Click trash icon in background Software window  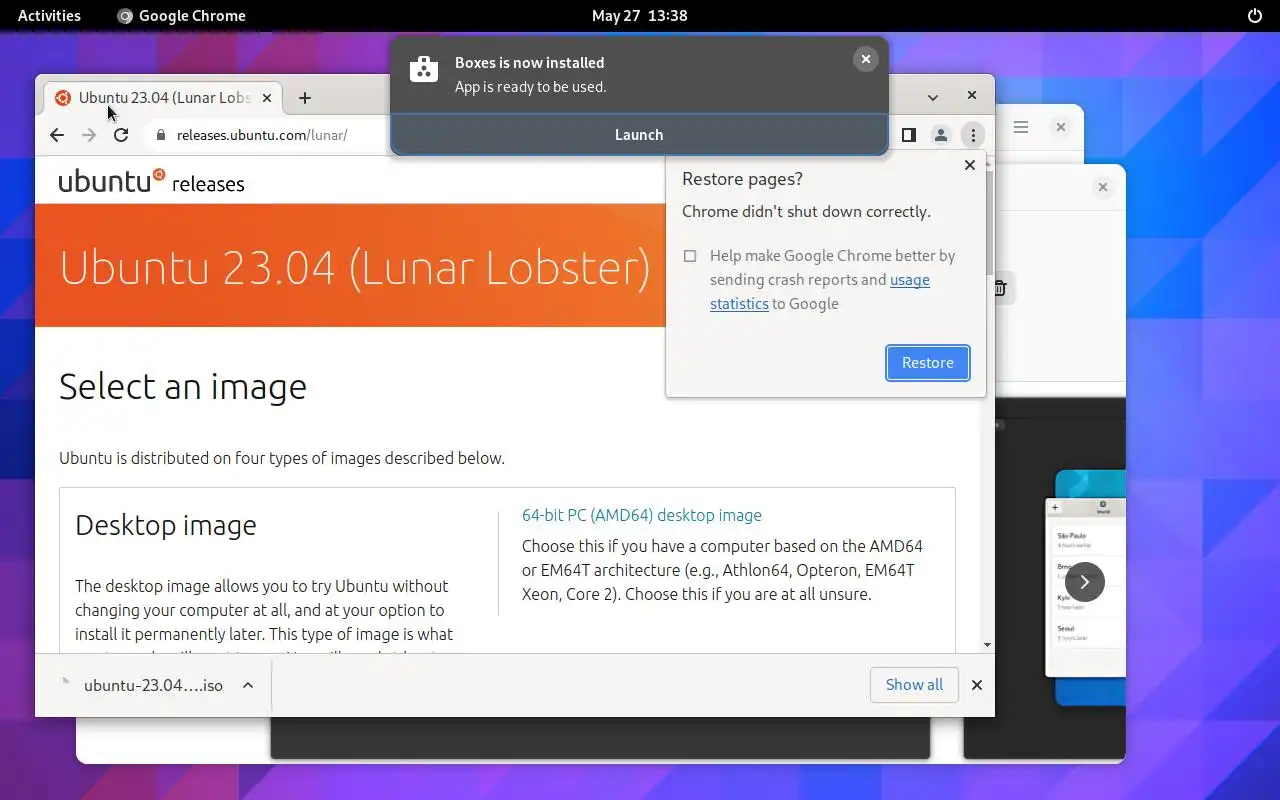point(1000,288)
